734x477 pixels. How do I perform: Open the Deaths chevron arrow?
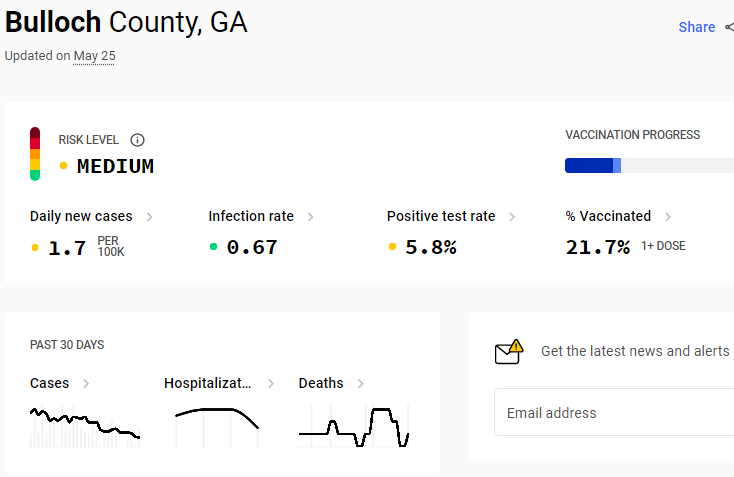(x=360, y=384)
